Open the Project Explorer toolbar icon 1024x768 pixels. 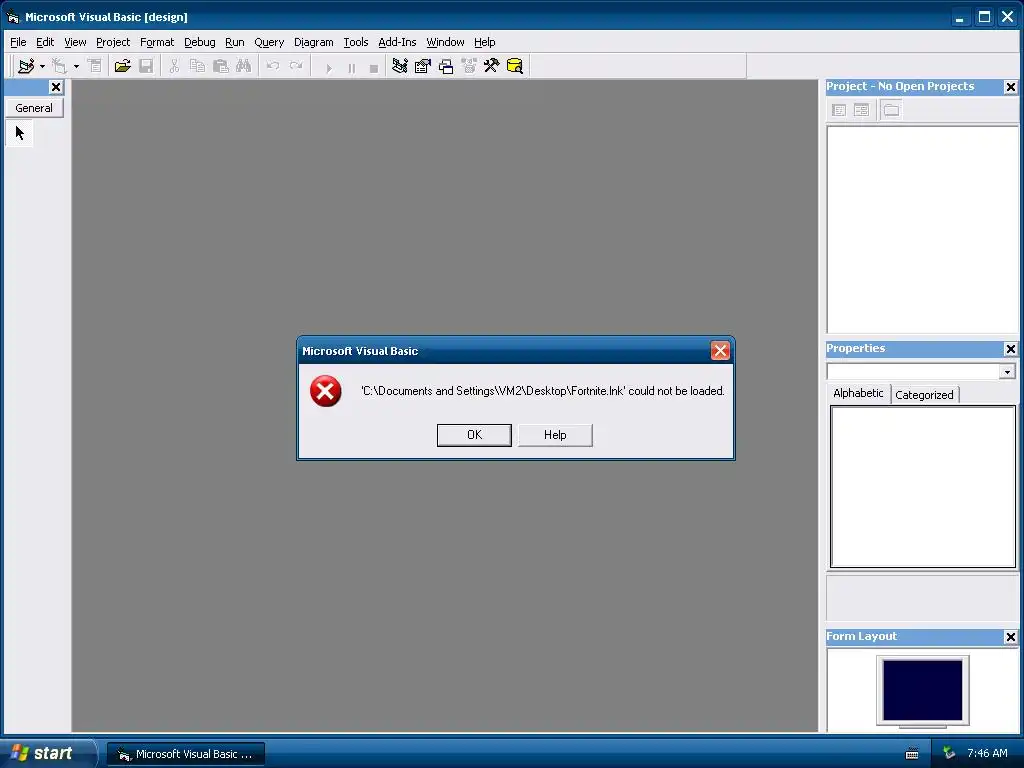click(x=400, y=66)
